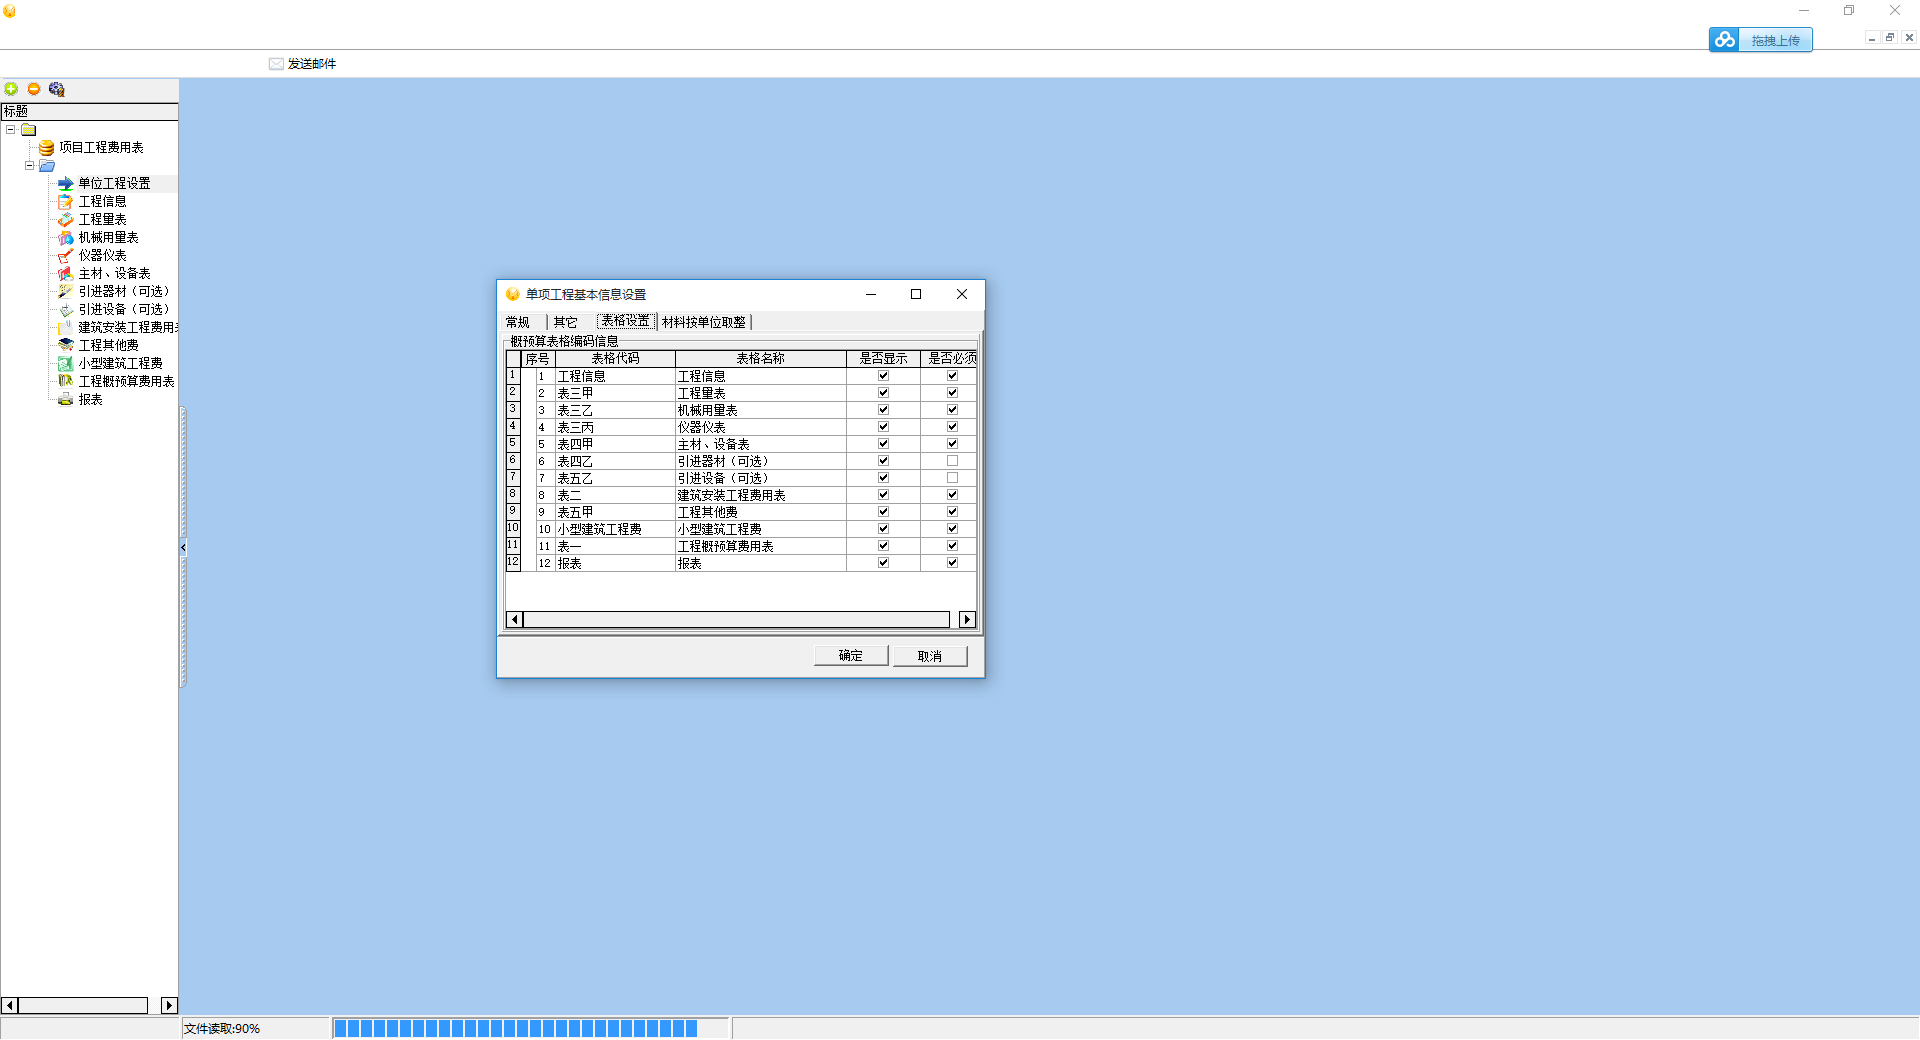Click the 发送邮件 link
The width and height of the screenshot is (1920, 1040).
pyautogui.click(x=312, y=64)
